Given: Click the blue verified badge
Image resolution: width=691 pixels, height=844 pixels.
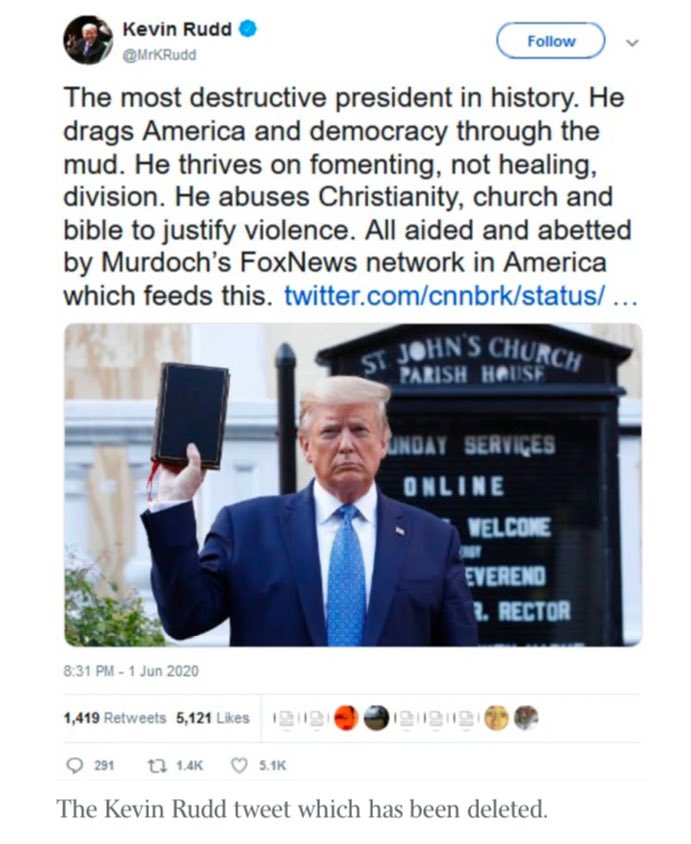Looking at the screenshot, I should click(x=249, y=30).
